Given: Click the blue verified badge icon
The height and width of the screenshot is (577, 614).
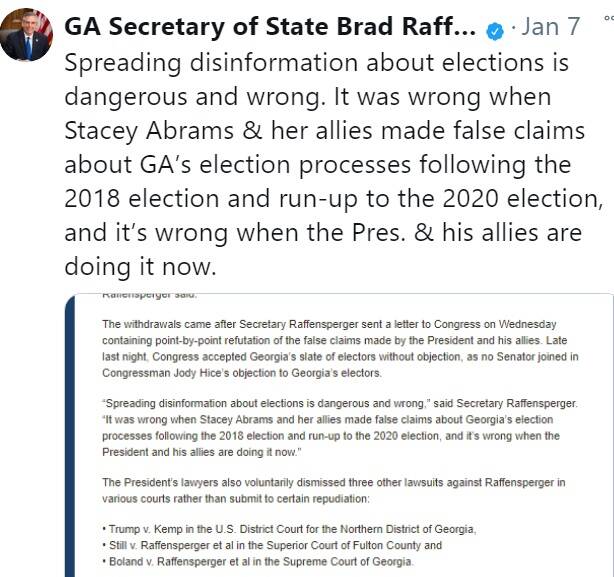Looking at the screenshot, I should 495,31.
